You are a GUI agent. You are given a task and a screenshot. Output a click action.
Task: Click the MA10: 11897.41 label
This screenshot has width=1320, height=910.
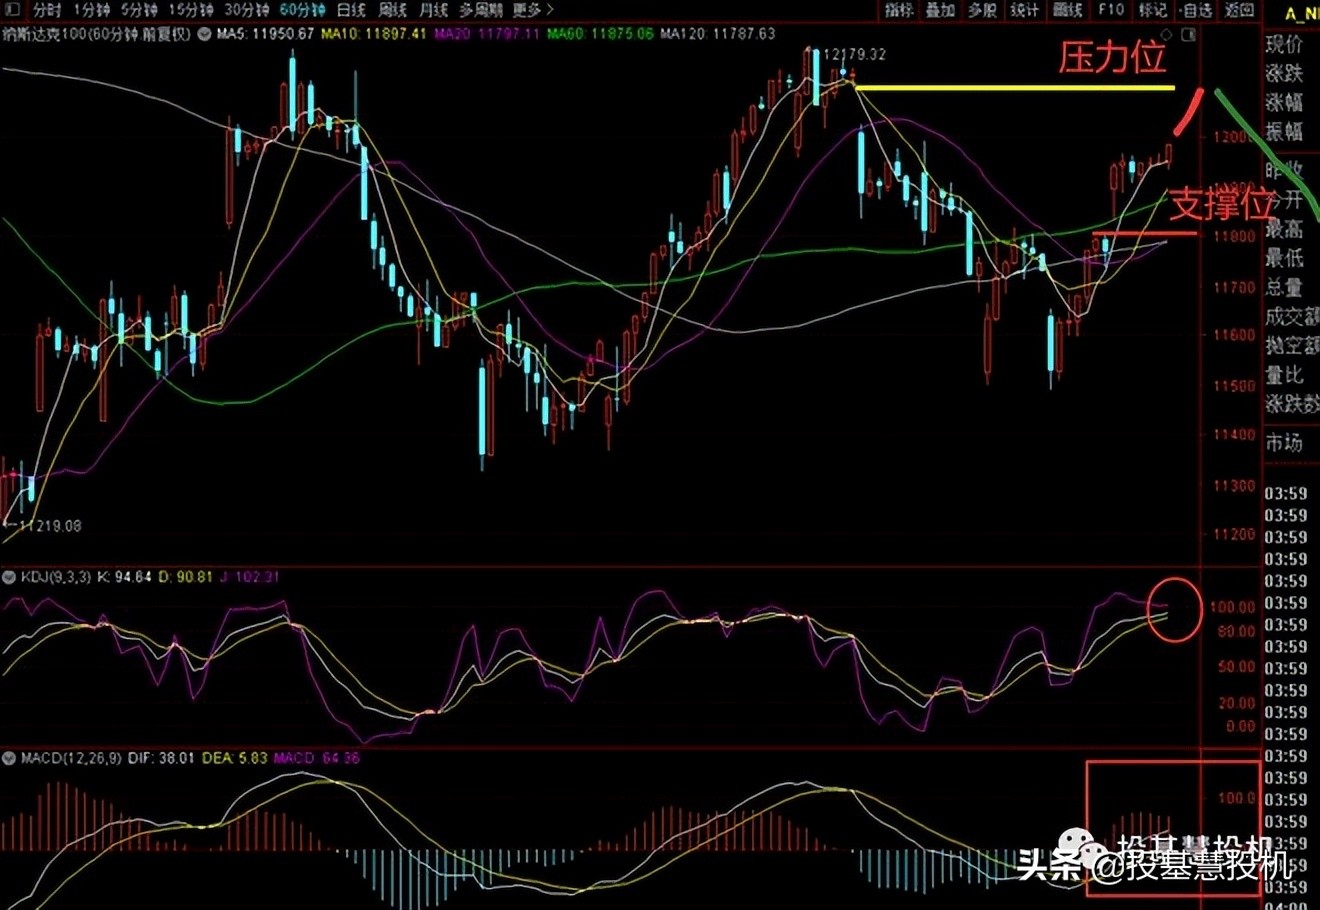[374, 34]
